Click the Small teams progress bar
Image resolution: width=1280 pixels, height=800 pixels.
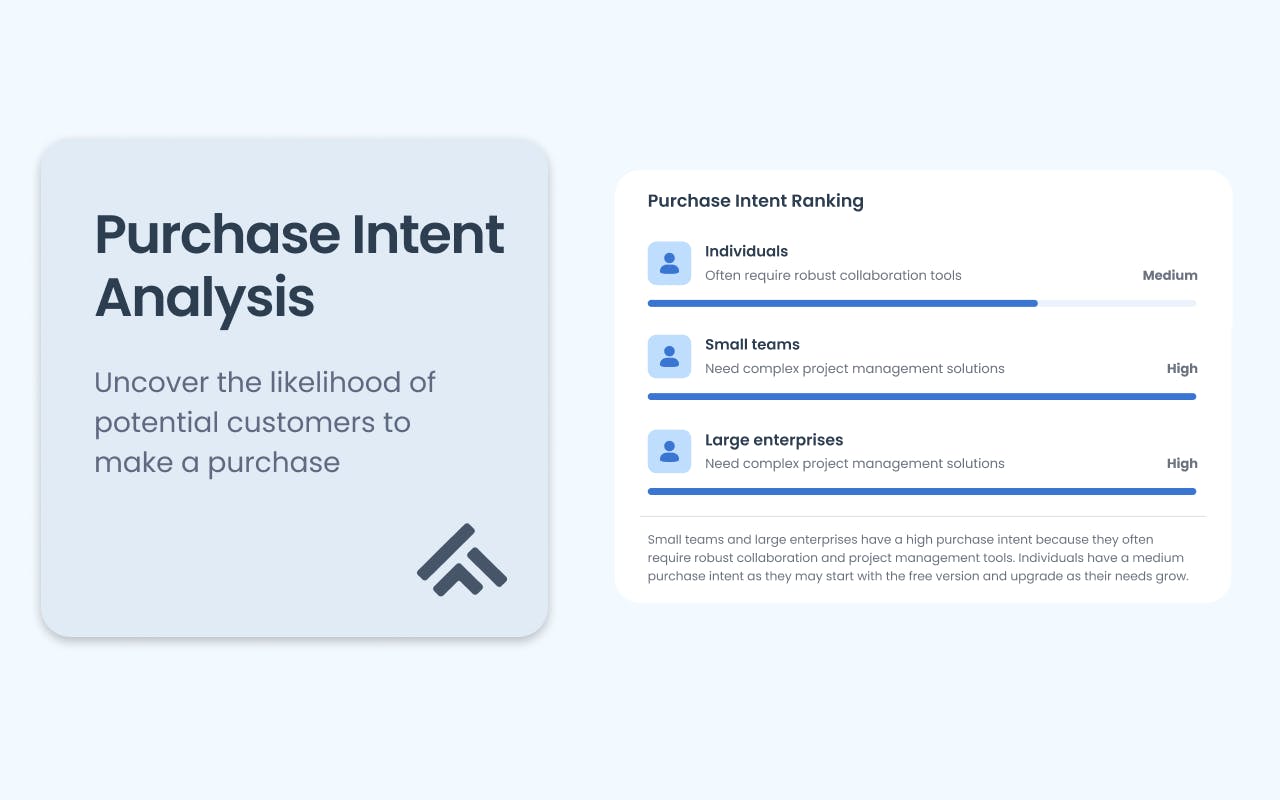click(x=922, y=396)
